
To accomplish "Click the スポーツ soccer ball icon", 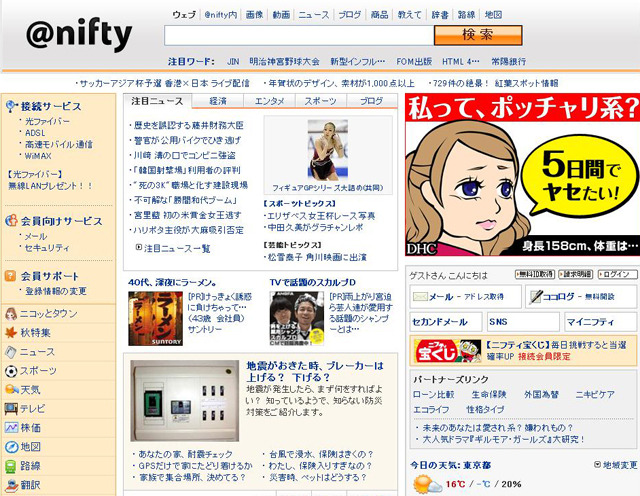I will point(9,370).
